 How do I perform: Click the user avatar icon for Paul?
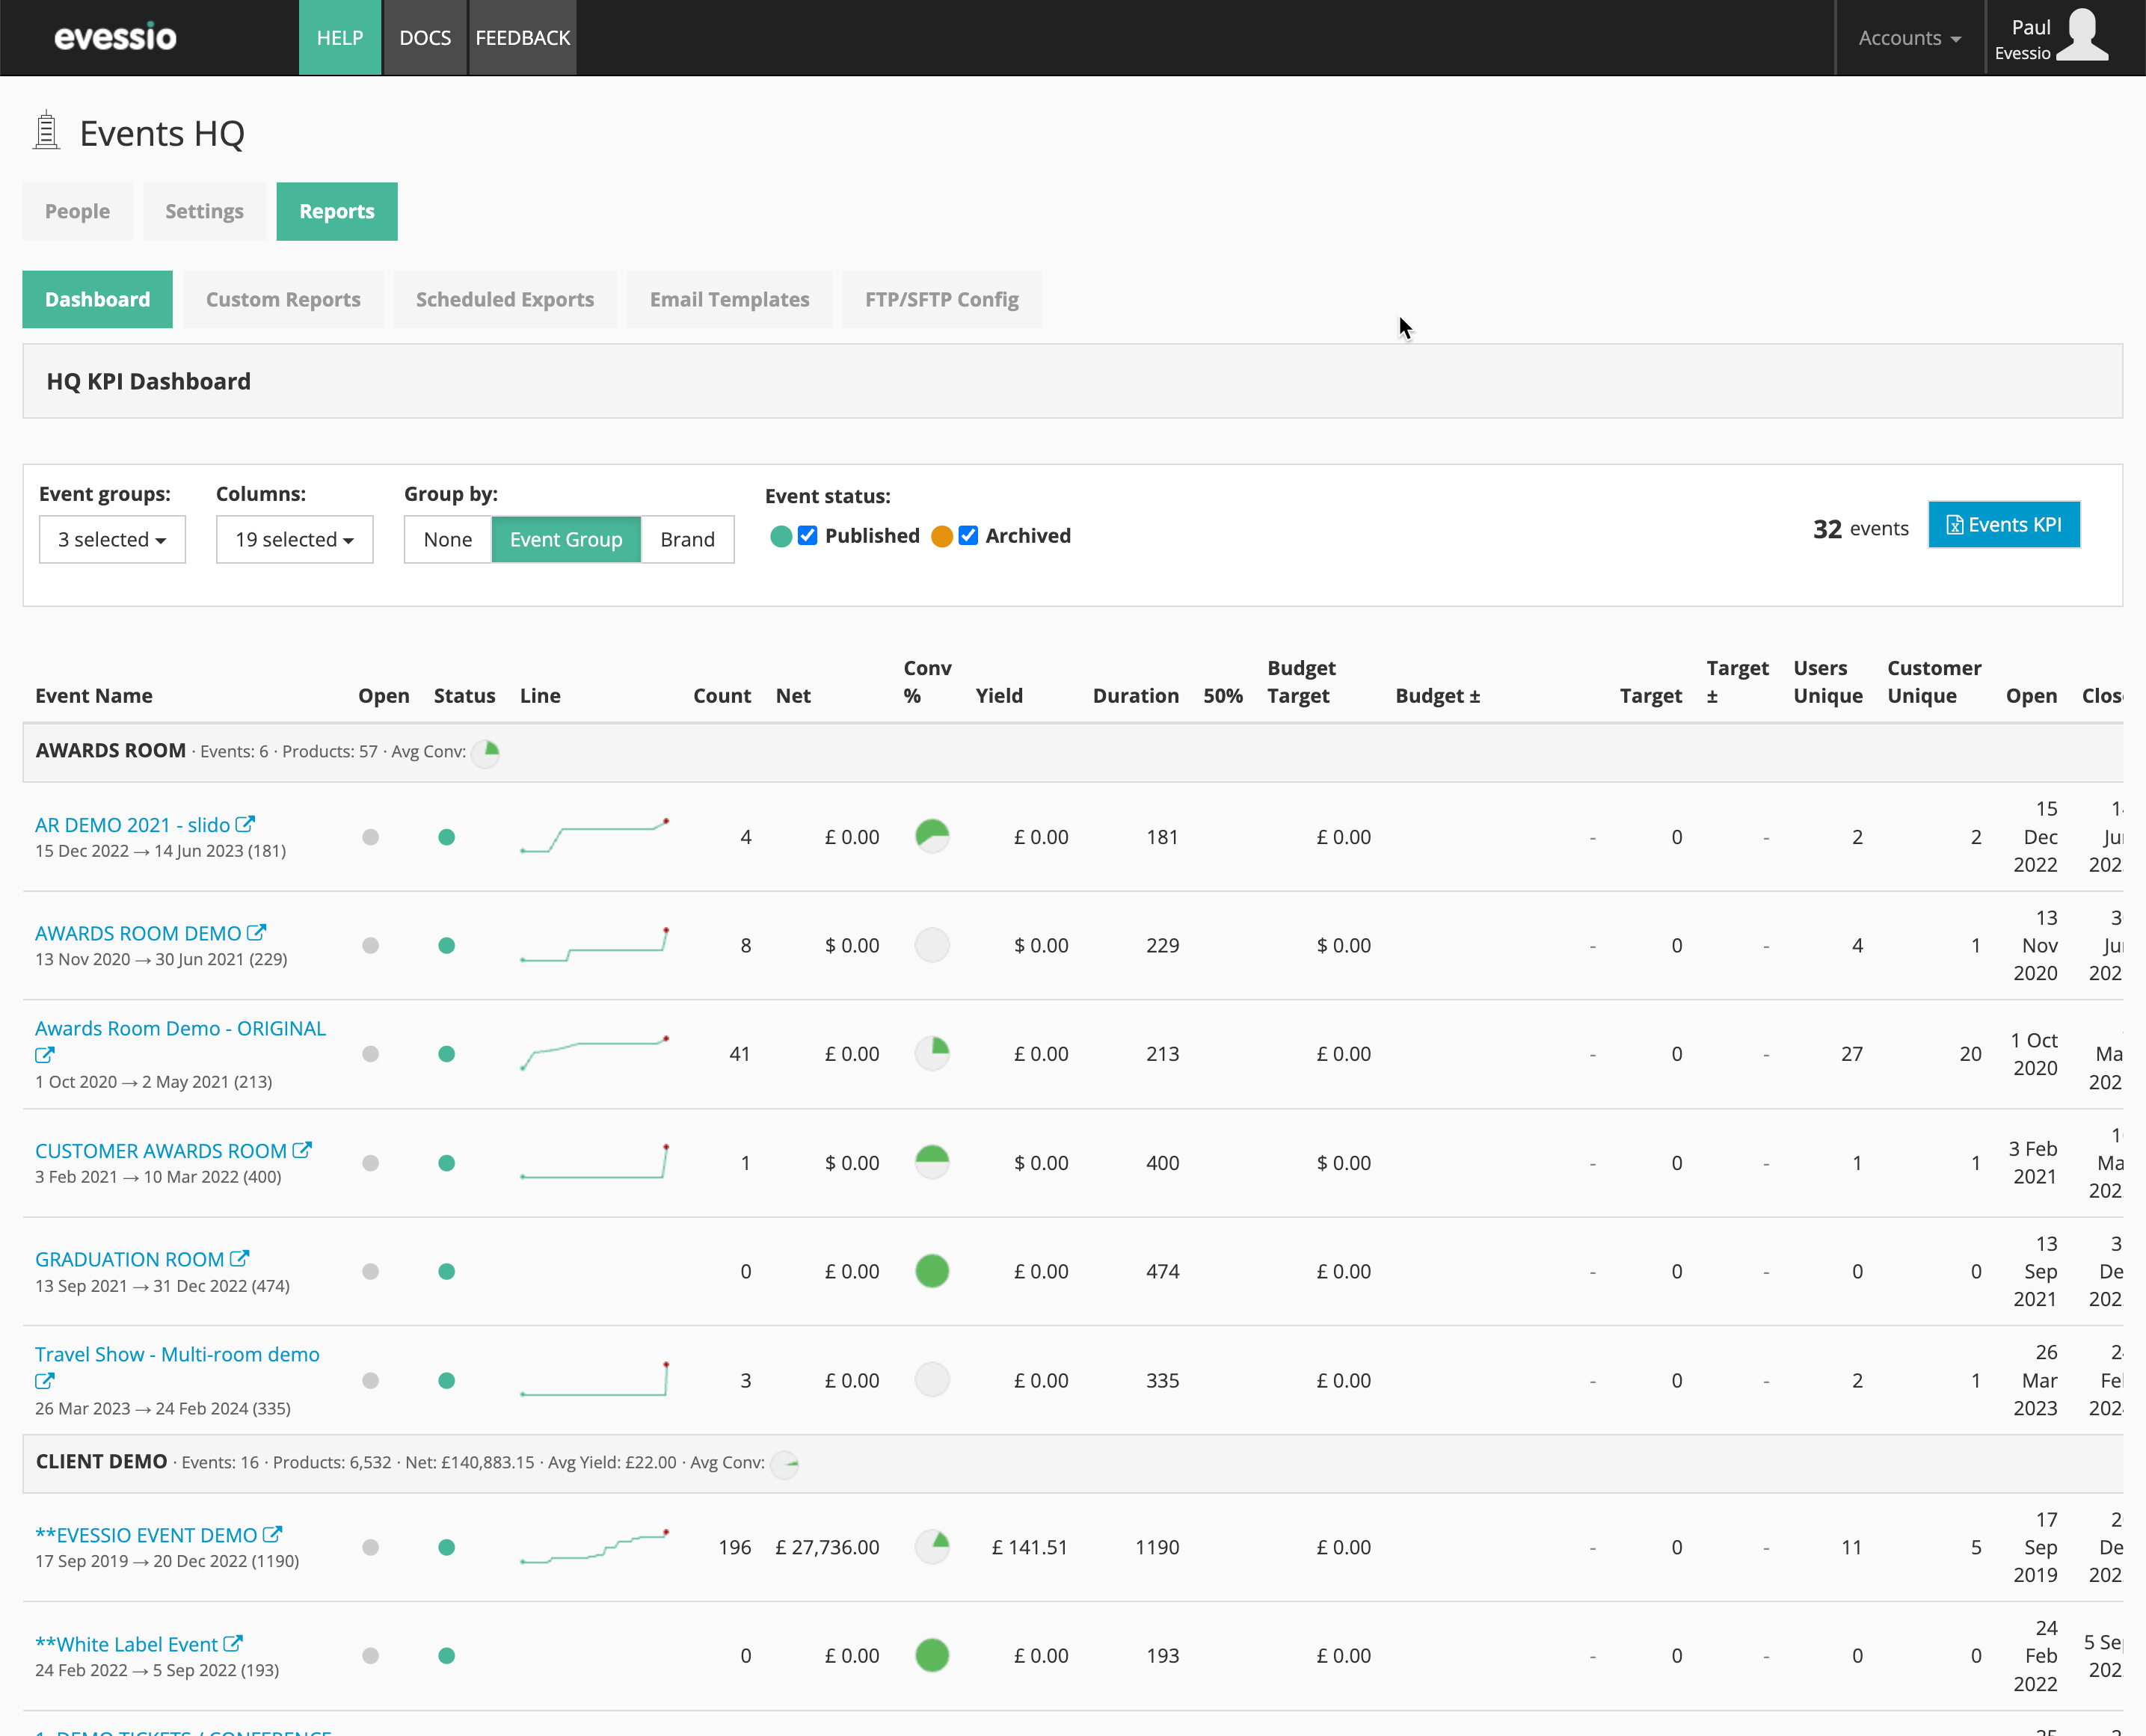(x=2083, y=37)
